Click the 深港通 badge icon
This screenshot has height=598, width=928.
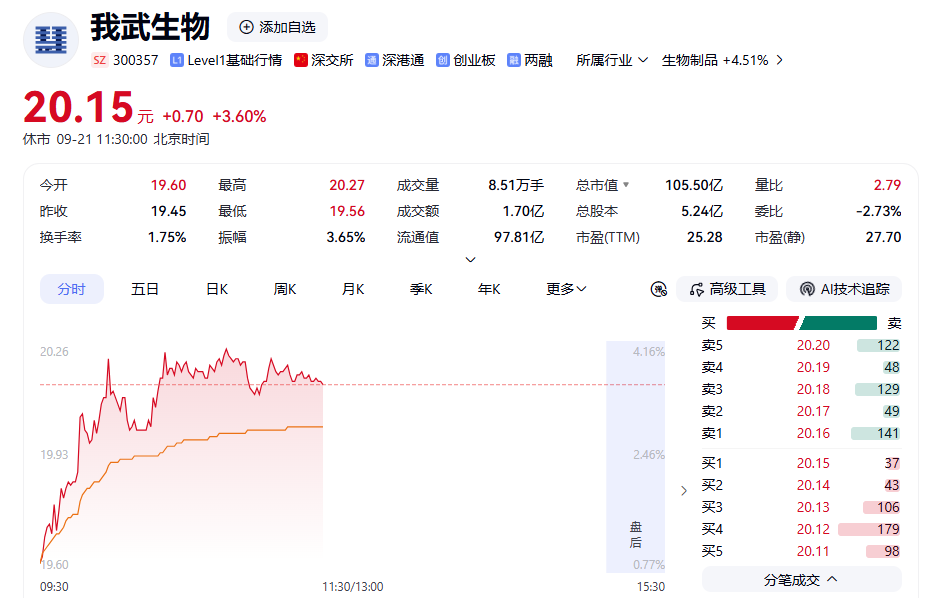(372, 60)
